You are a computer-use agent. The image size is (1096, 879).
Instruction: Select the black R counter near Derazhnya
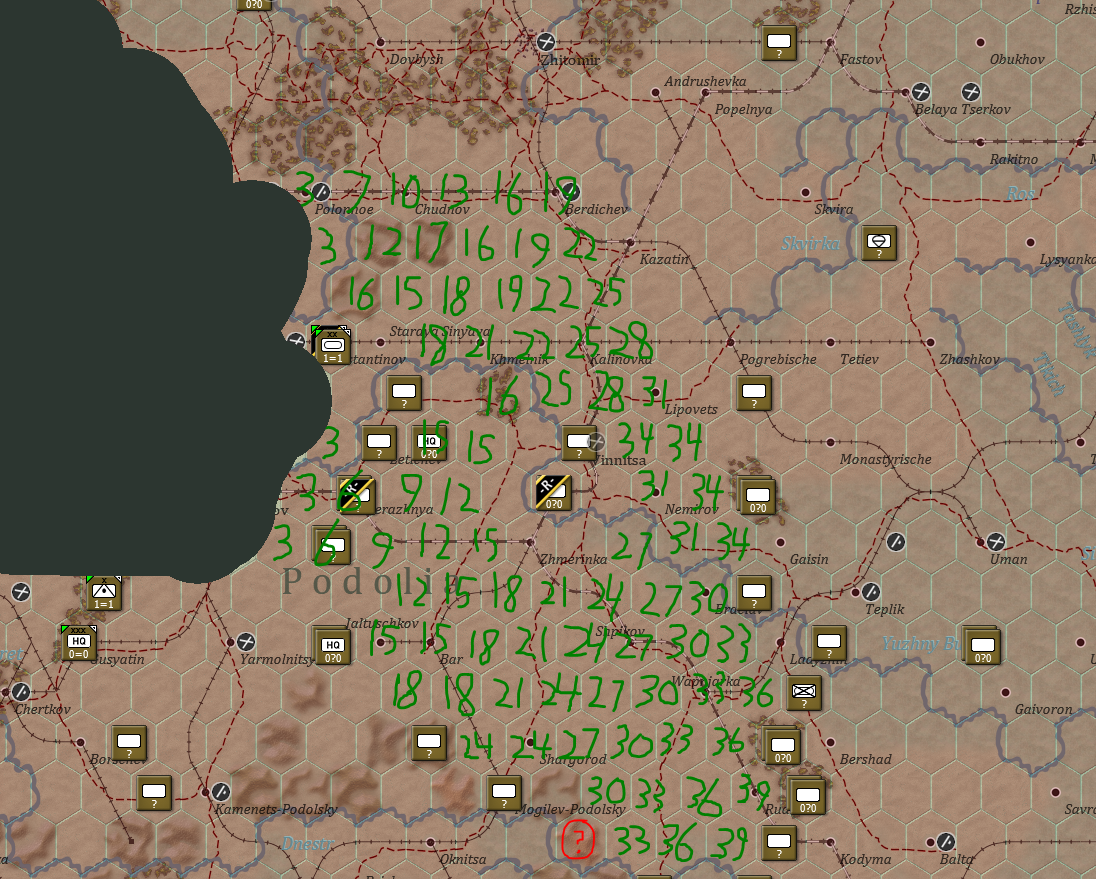point(356,495)
